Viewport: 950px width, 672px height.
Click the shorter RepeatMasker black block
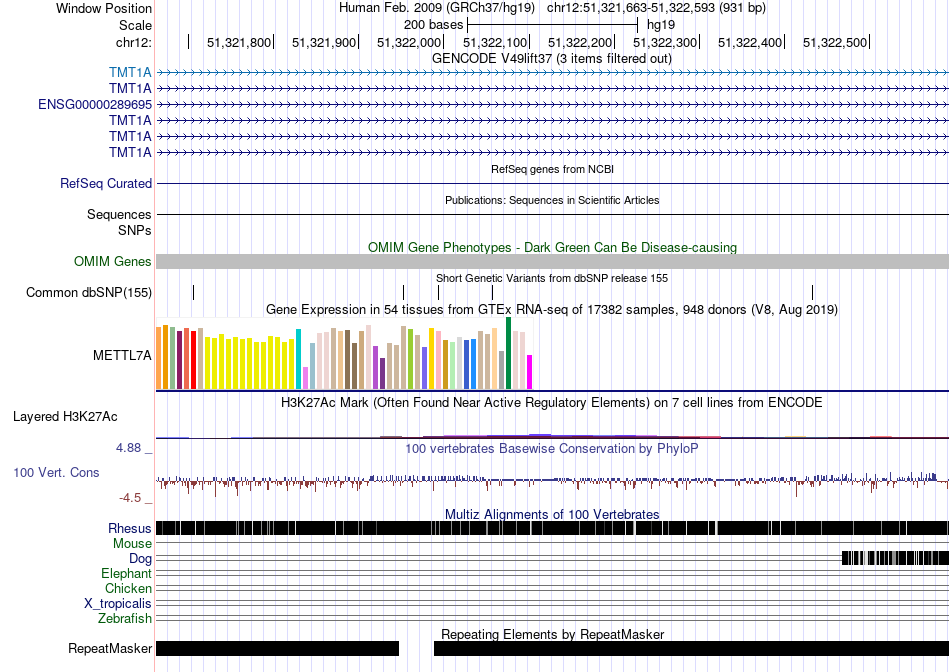click(277, 648)
